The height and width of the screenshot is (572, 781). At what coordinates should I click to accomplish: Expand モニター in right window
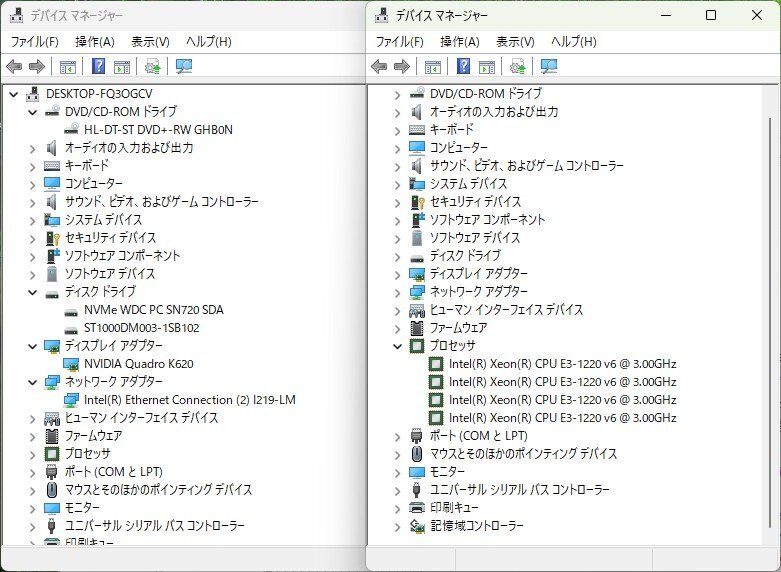[x=397, y=472]
